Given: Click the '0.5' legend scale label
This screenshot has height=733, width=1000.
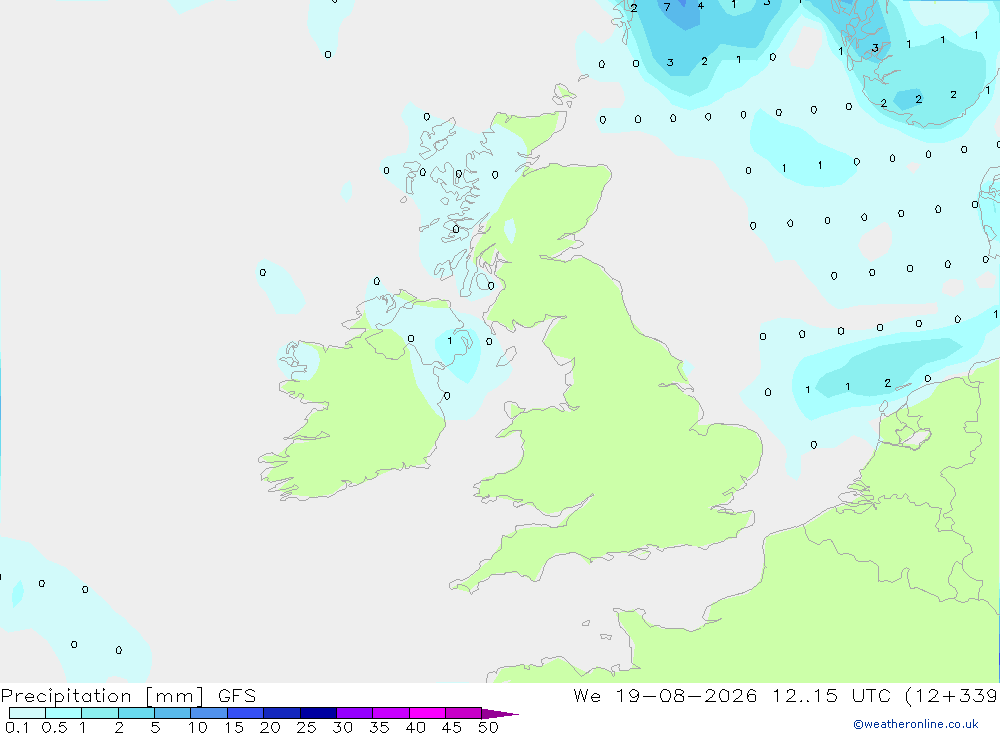Looking at the screenshot, I should (x=54, y=727).
